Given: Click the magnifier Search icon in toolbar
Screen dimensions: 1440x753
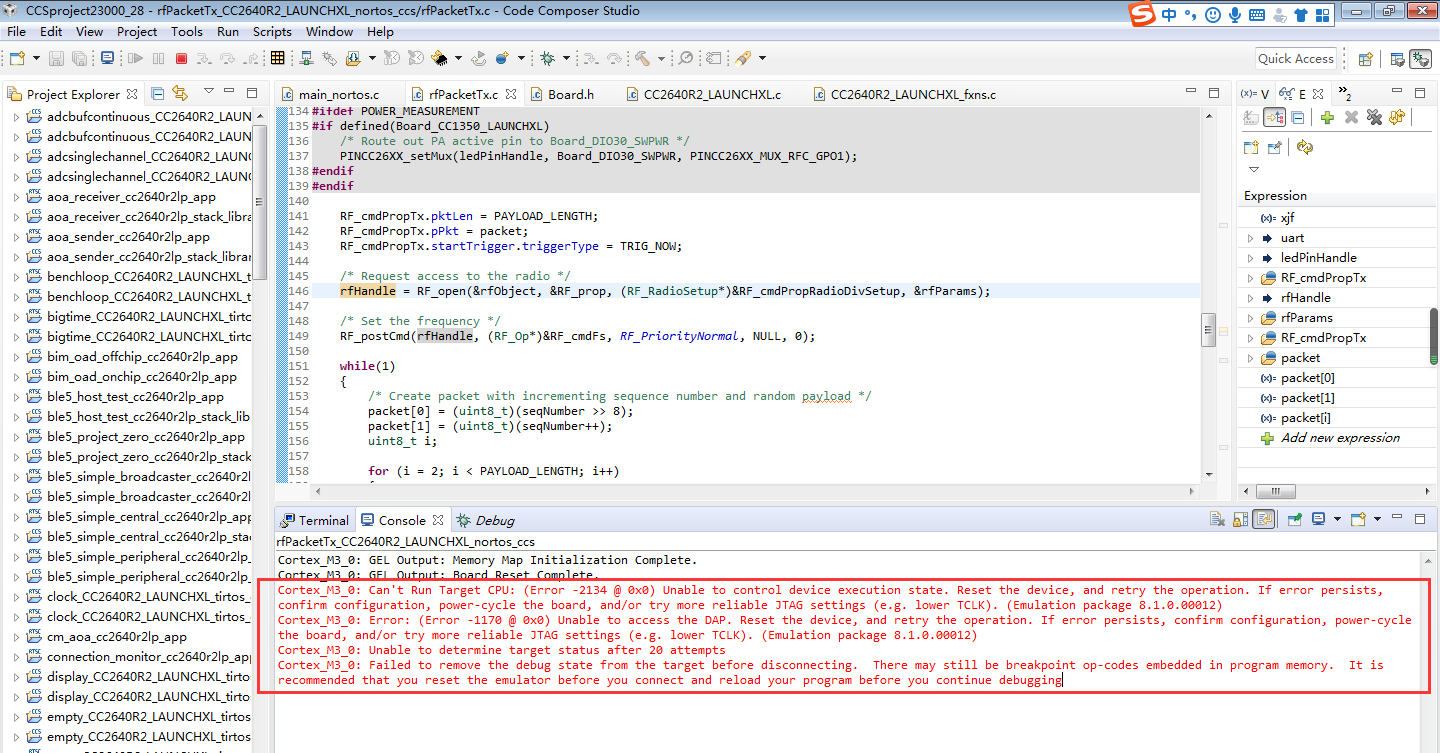Looking at the screenshot, I should click(686, 58).
